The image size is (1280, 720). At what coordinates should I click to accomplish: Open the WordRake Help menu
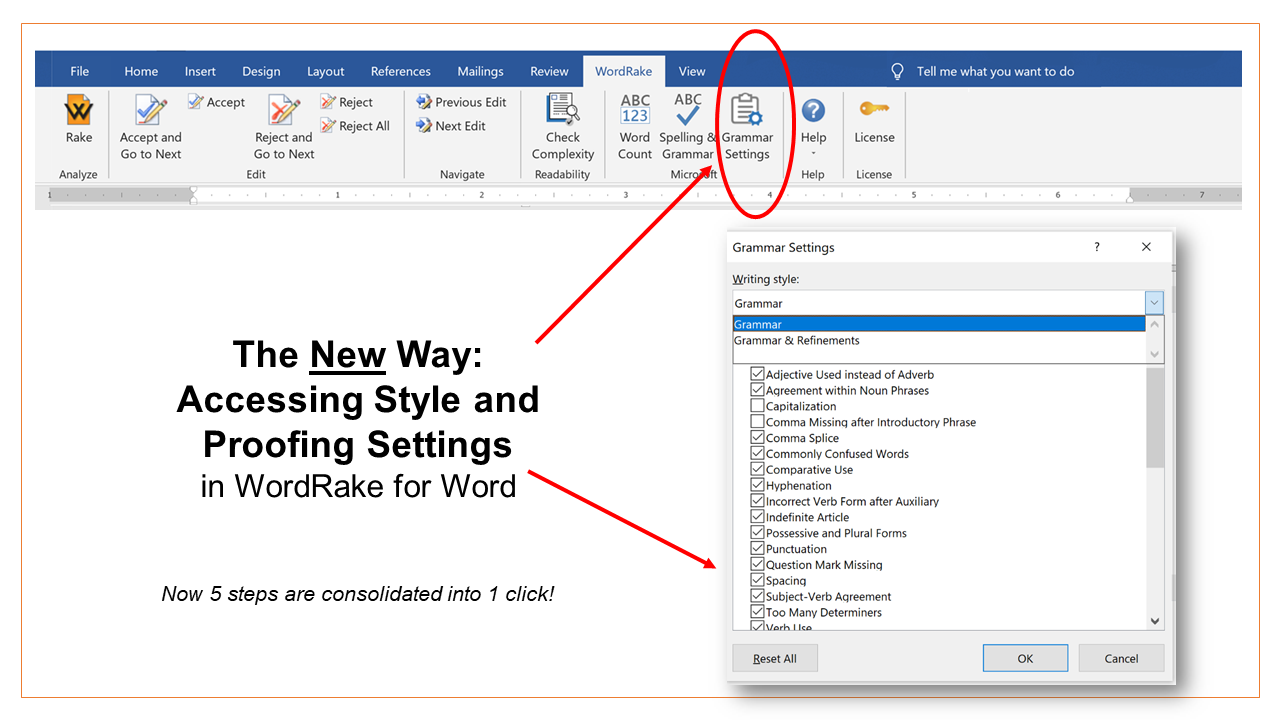point(813,127)
